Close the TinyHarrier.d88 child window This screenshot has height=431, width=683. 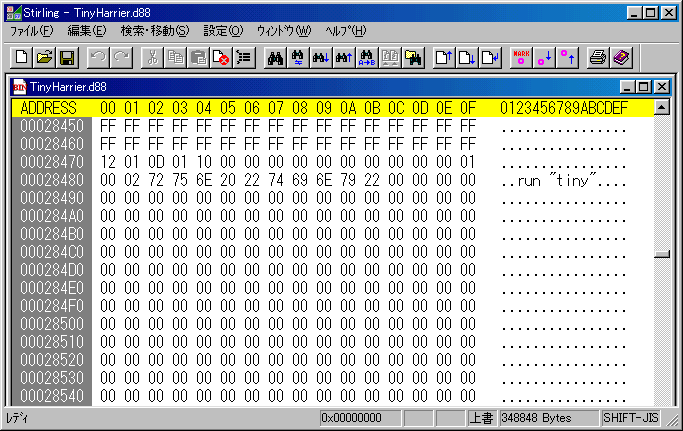pyautogui.click(x=662, y=87)
